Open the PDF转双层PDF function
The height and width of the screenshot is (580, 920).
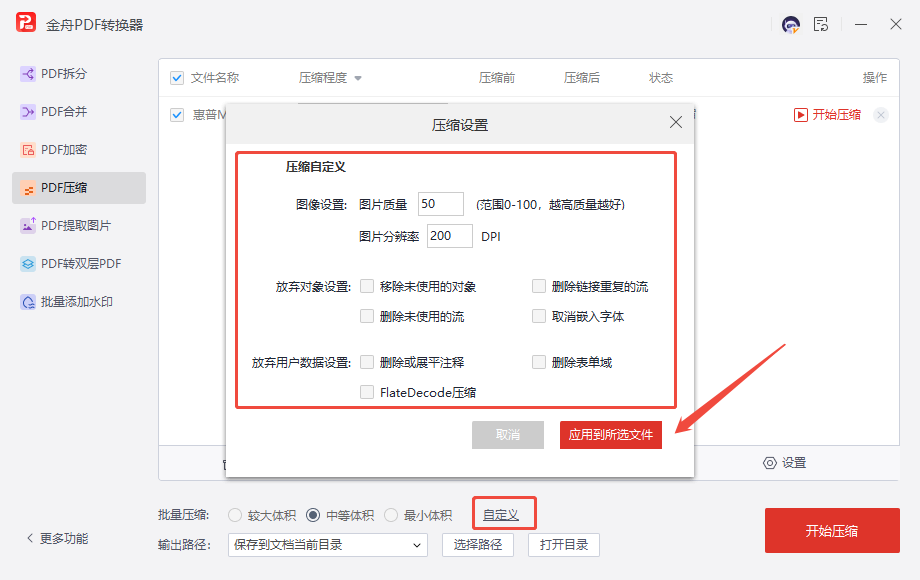[x=79, y=264]
